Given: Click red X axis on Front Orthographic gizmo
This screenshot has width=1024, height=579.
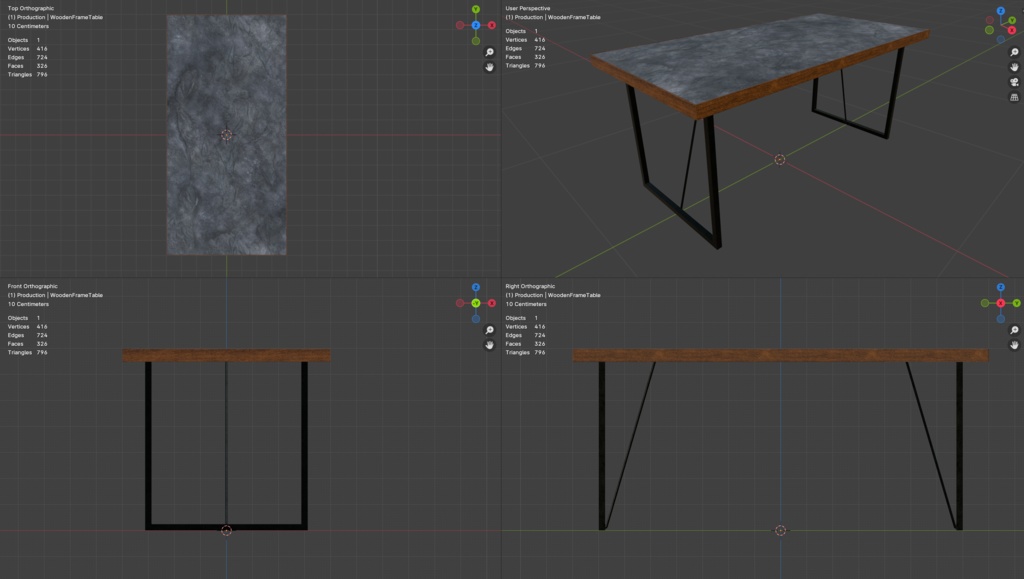Looking at the screenshot, I should (492, 303).
